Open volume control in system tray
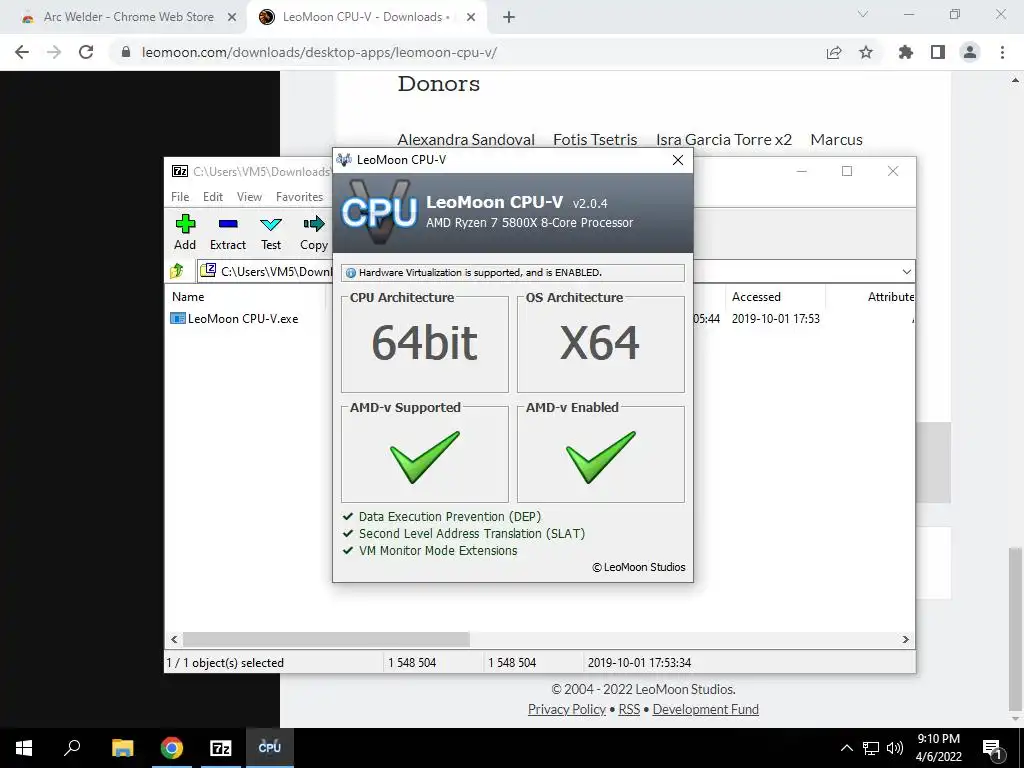Viewport: 1024px width, 768px height. coord(895,748)
